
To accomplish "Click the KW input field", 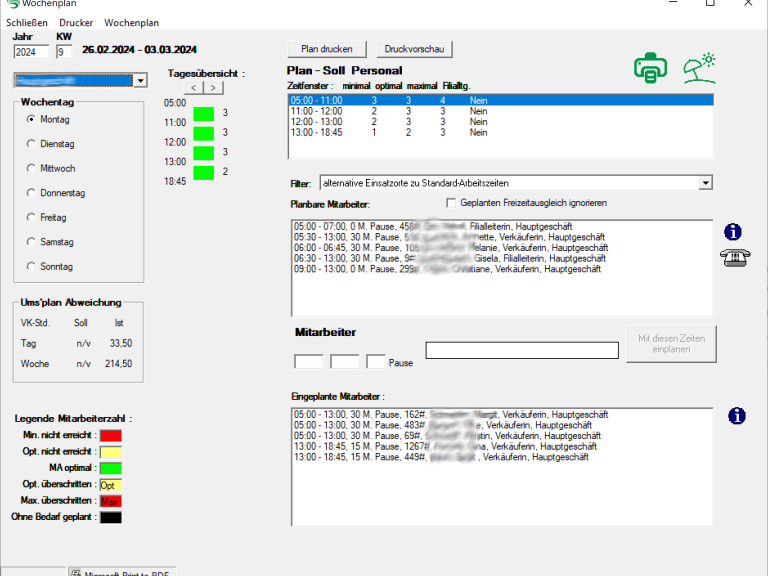I will click(x=64, y=52).
